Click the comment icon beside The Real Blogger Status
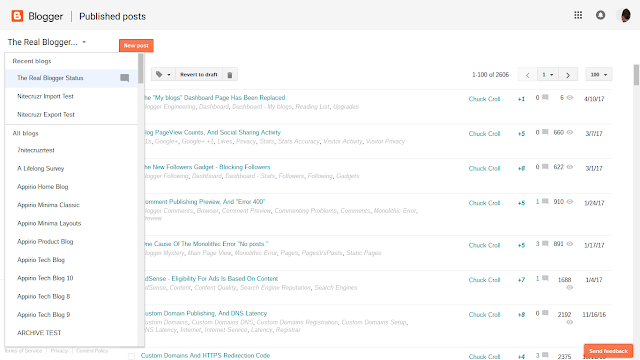 tap(125, 78)
